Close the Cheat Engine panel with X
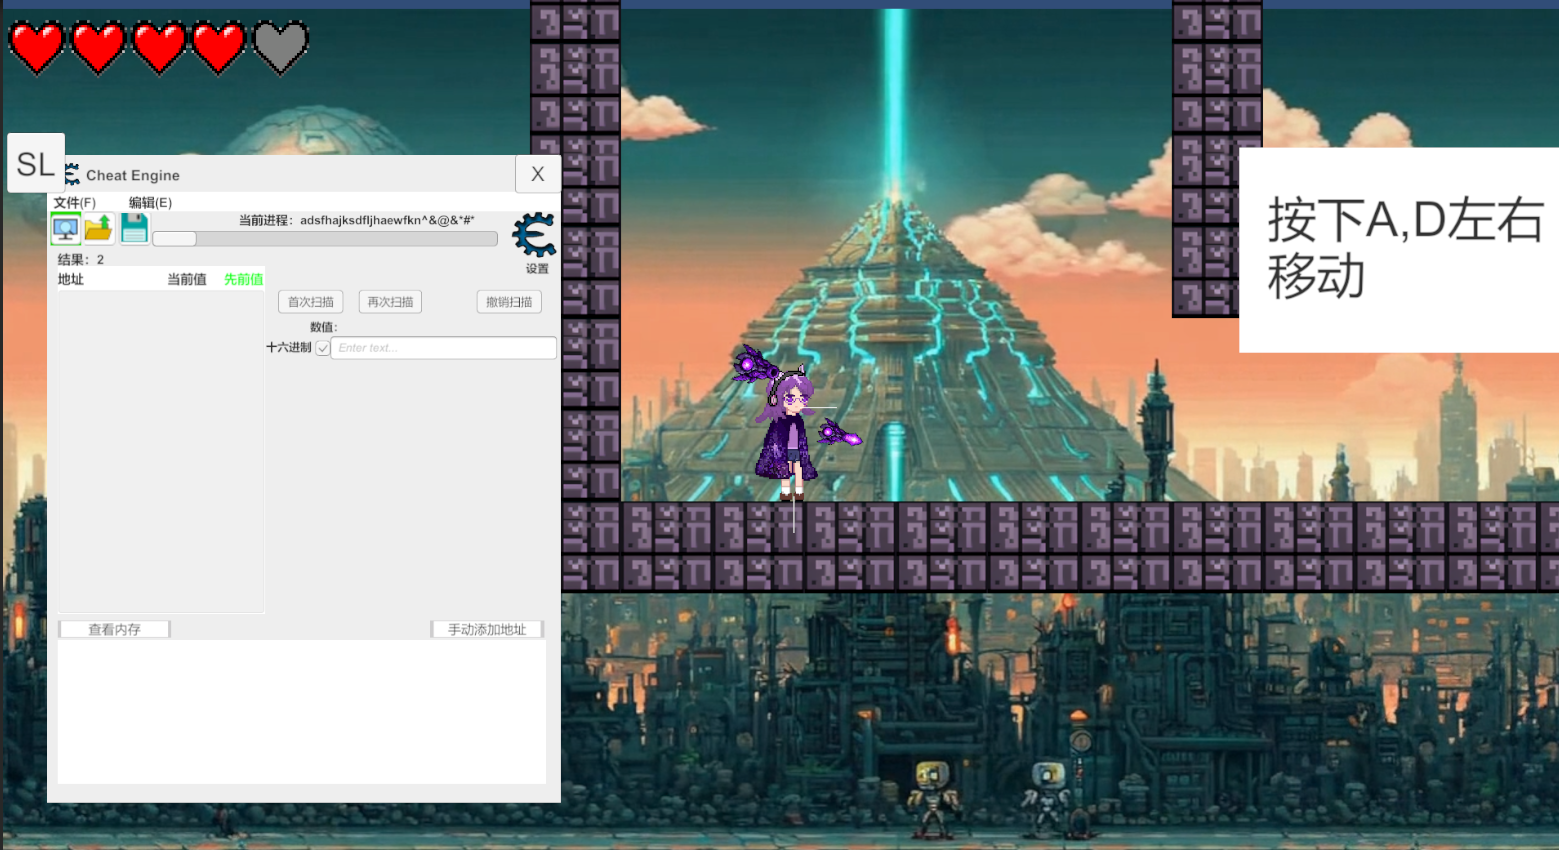 [538, 174]
